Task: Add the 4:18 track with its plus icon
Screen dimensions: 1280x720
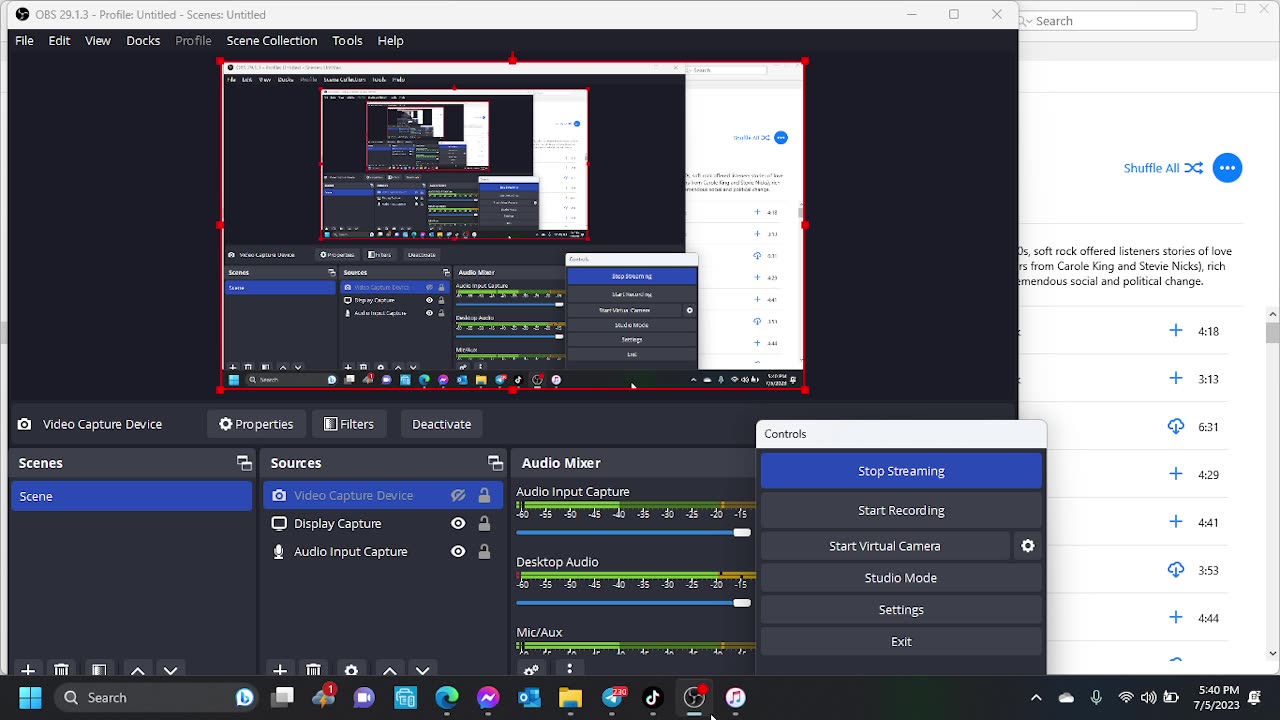Action: (1176, 330)
